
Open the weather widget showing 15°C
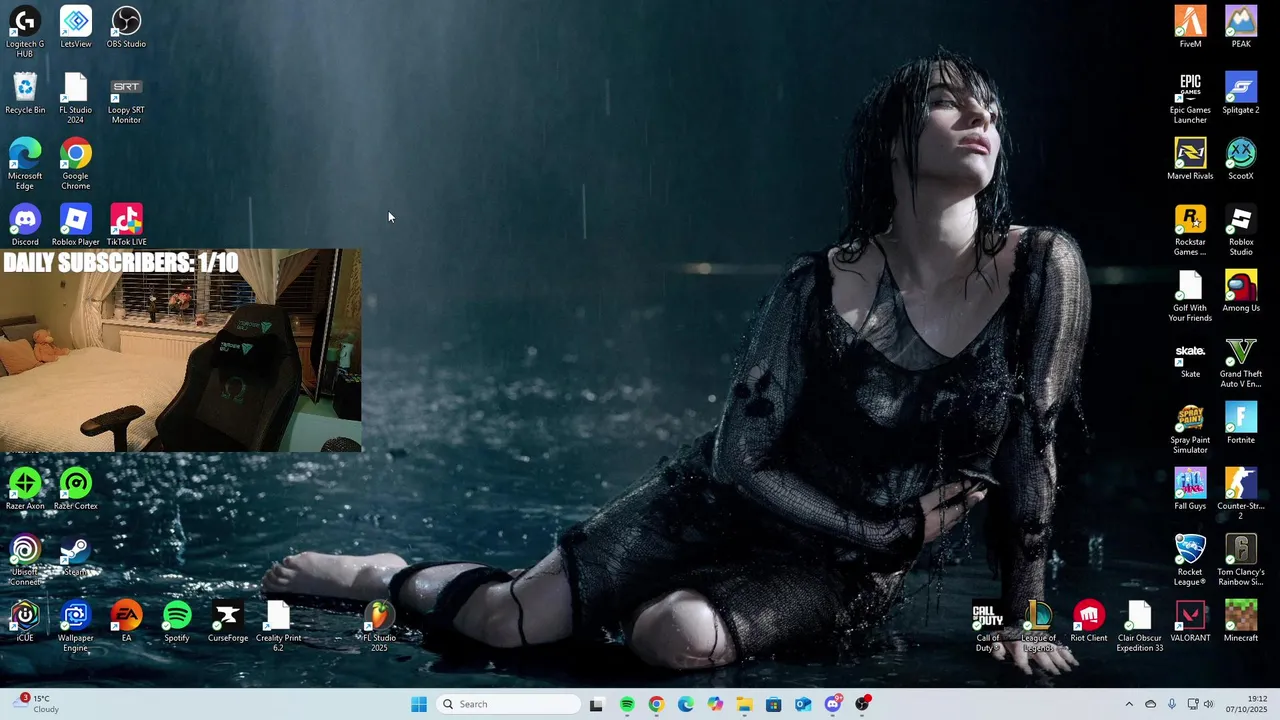pos(34,704)
